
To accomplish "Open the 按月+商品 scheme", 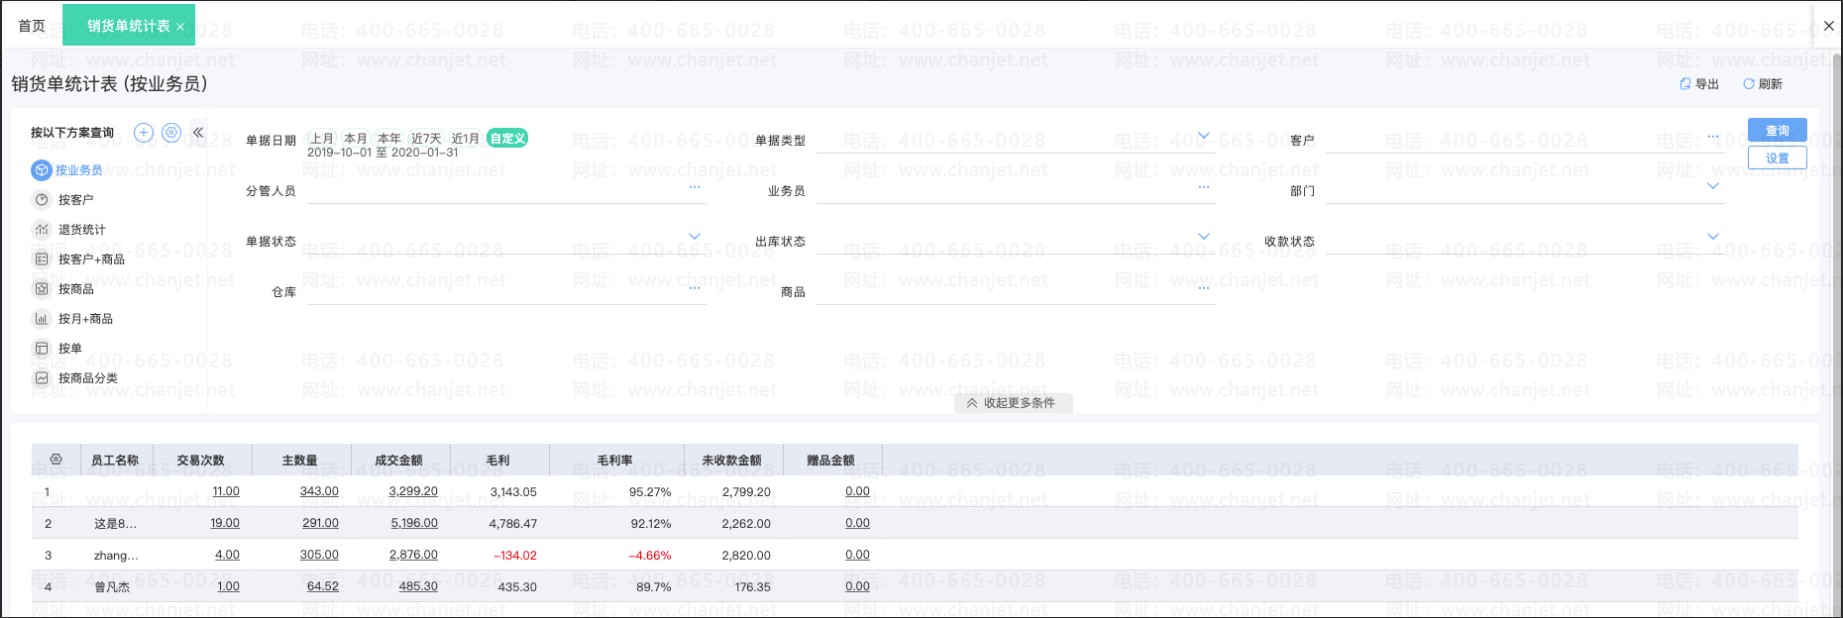I will point(74,319).
